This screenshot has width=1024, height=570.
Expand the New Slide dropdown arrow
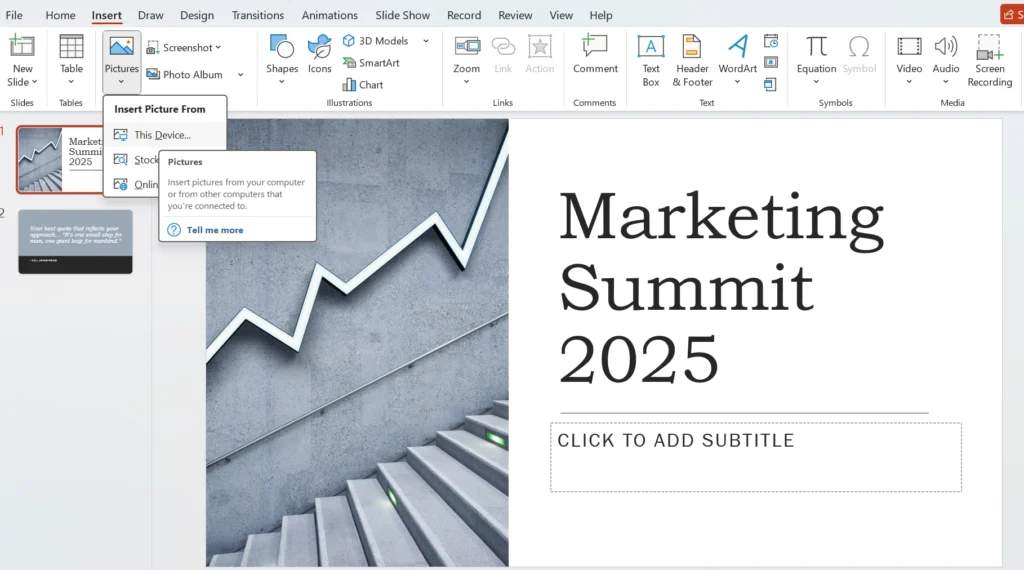pyautogui.click(x=34, y=82)
